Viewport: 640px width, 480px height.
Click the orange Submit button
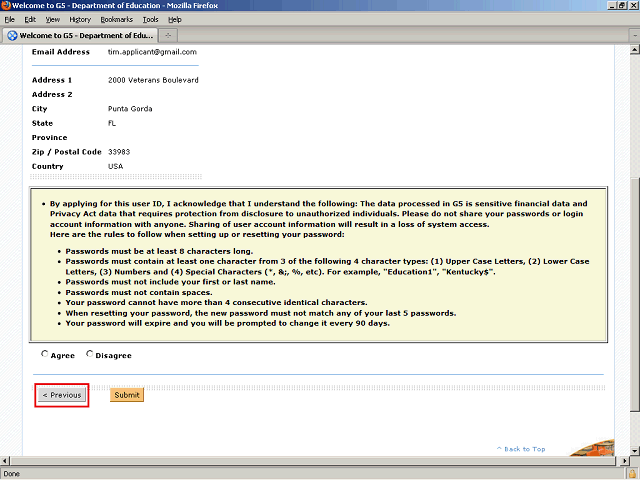(127, 395)
